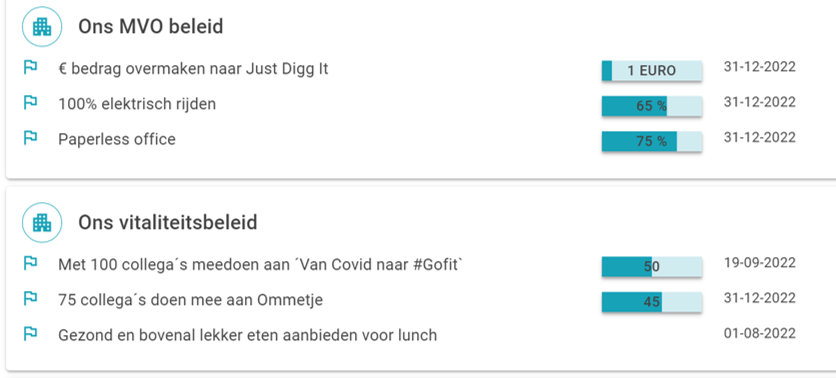Select the Paperless office goal text
Viewport: 836px width, 378px height.
117,139
